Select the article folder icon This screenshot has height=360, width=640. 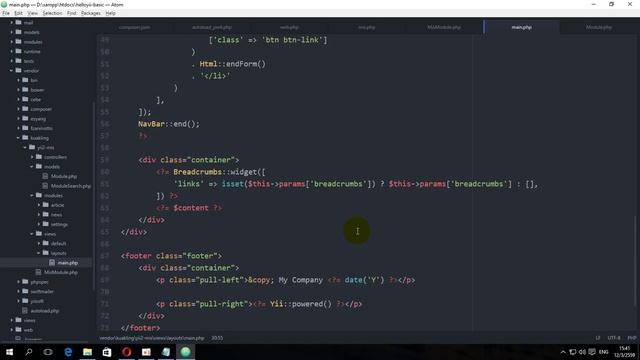(x=46, y=205)
